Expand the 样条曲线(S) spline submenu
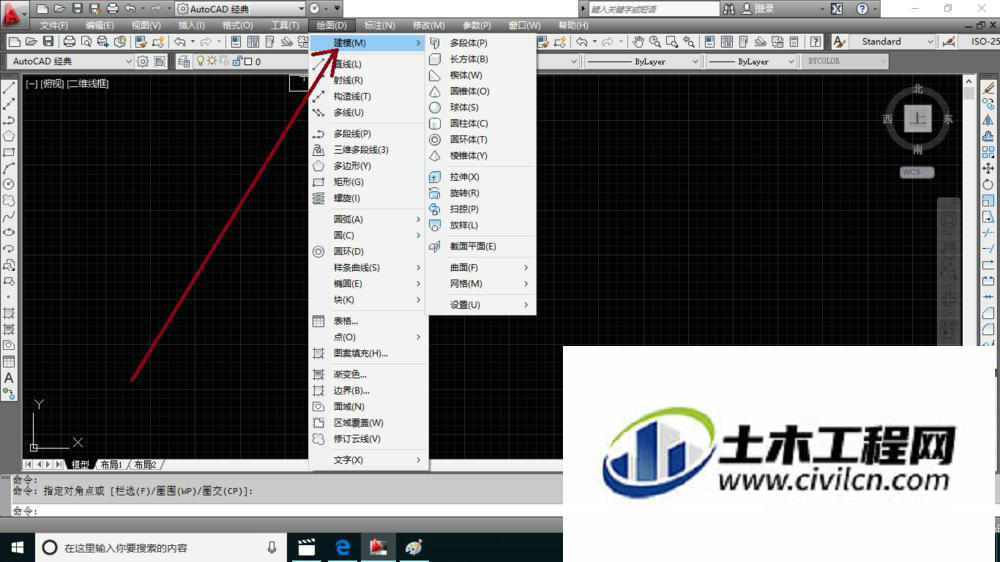The height and width of the screenshot is (562, 1000). [368, 267]
